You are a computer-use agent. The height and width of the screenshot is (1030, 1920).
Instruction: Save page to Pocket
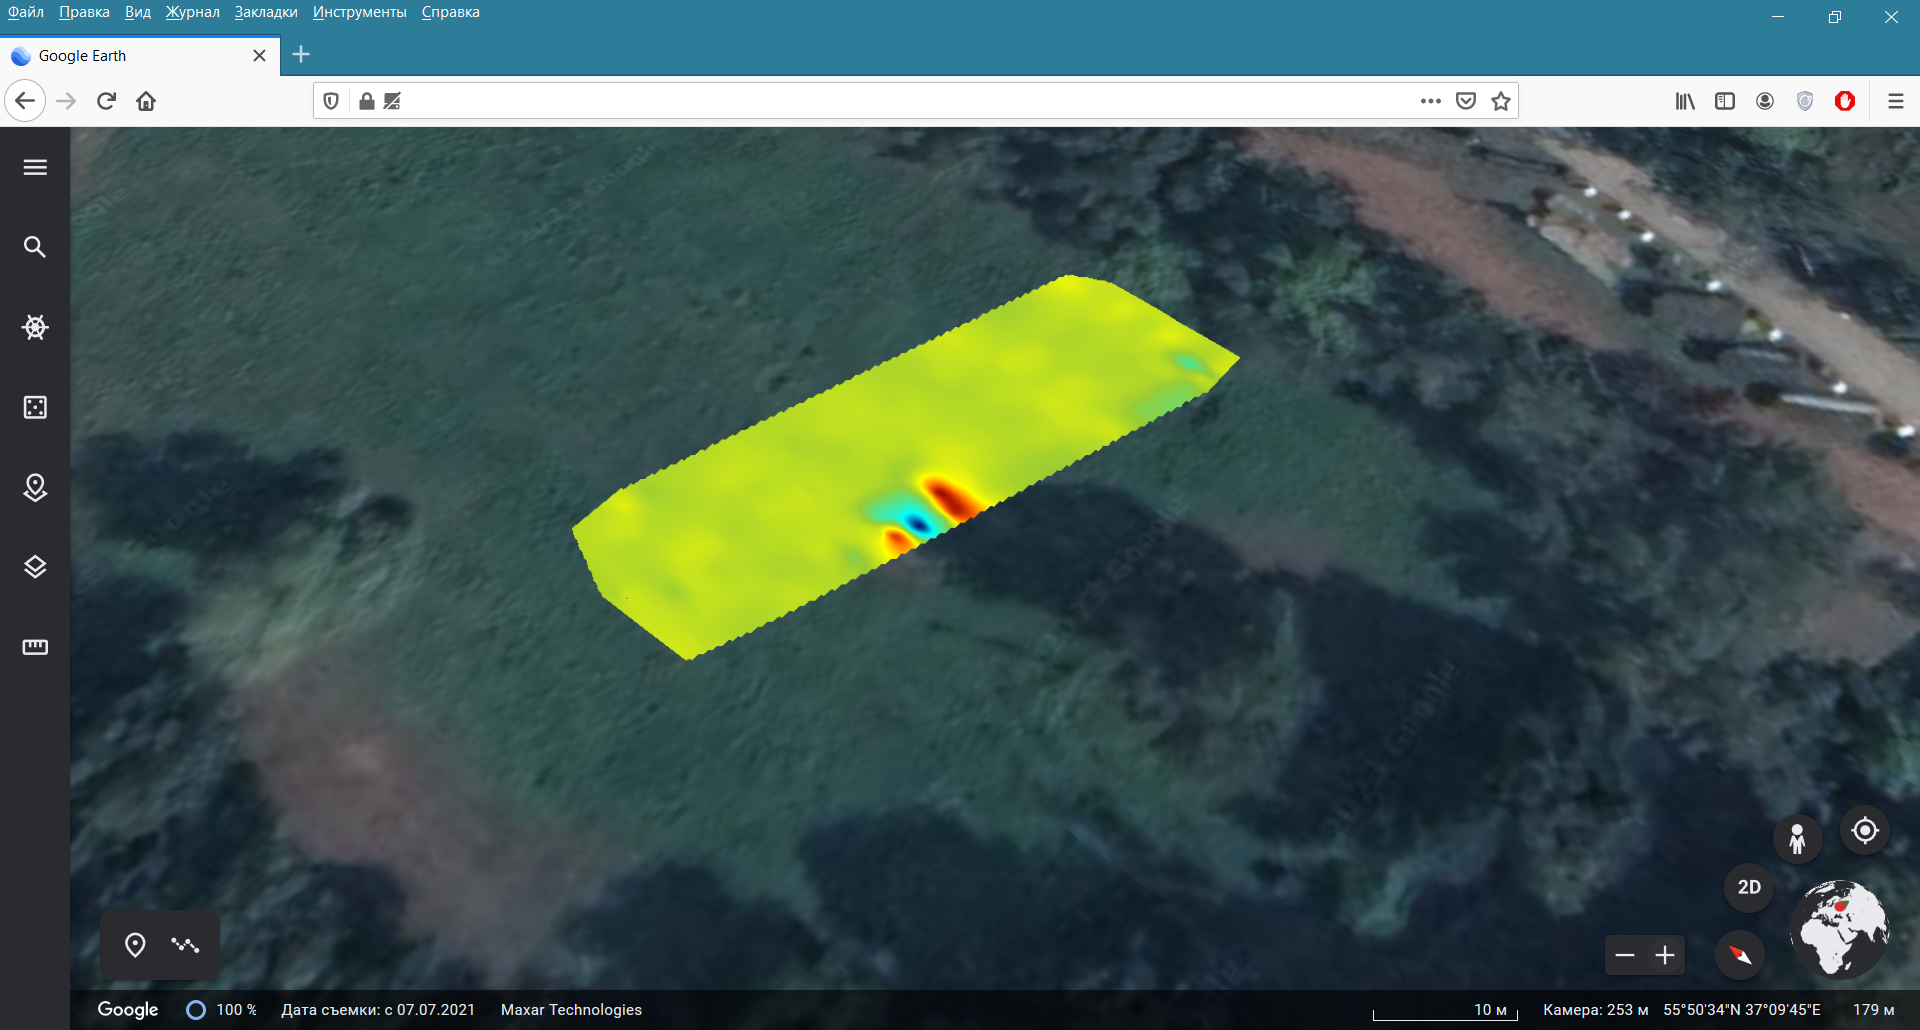[1466, 101]
